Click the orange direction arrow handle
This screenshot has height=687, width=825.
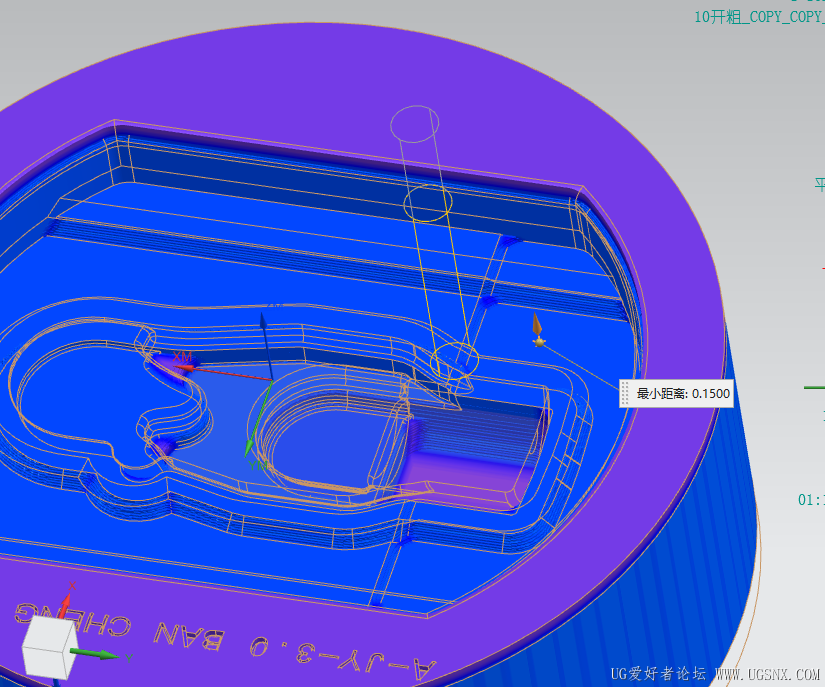[537, 324]
